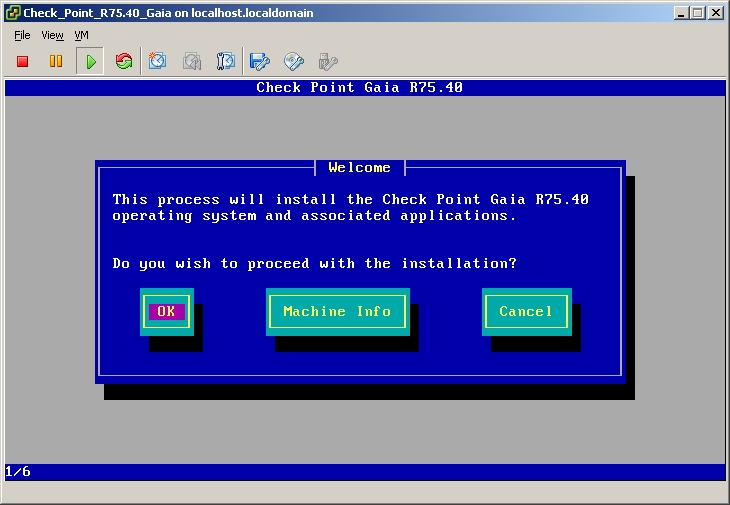Click the USB device connection icon
Viewport: 730px width, 505px height.
pyautogui.click(x=328, y=61)
